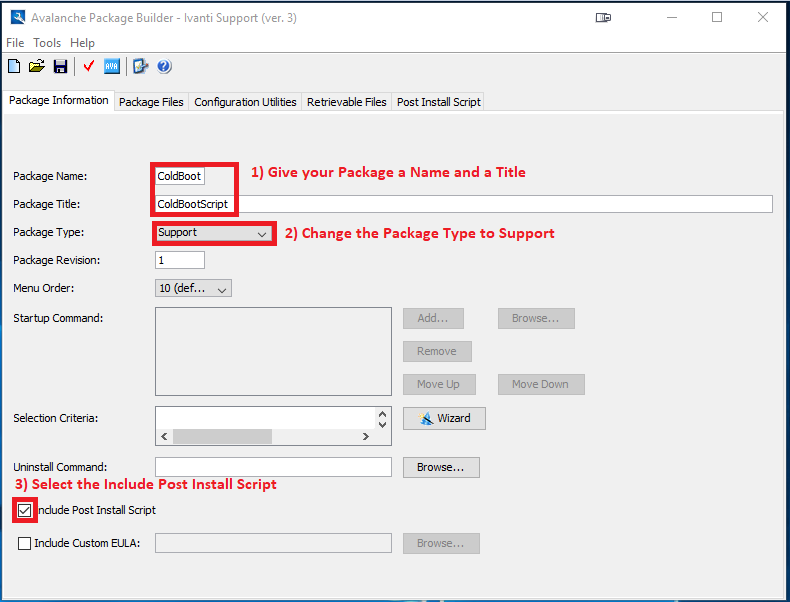Click inside the Selection Criteria text area
Viewport: 790px width, 602px height.
266,418
